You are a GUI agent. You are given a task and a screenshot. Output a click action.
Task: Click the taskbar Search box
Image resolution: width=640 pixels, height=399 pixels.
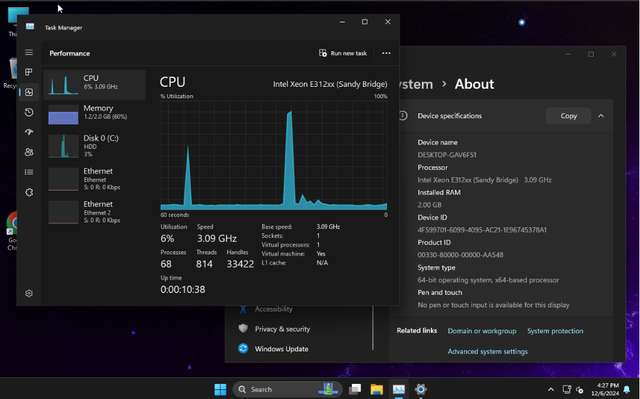click(287, 389)
